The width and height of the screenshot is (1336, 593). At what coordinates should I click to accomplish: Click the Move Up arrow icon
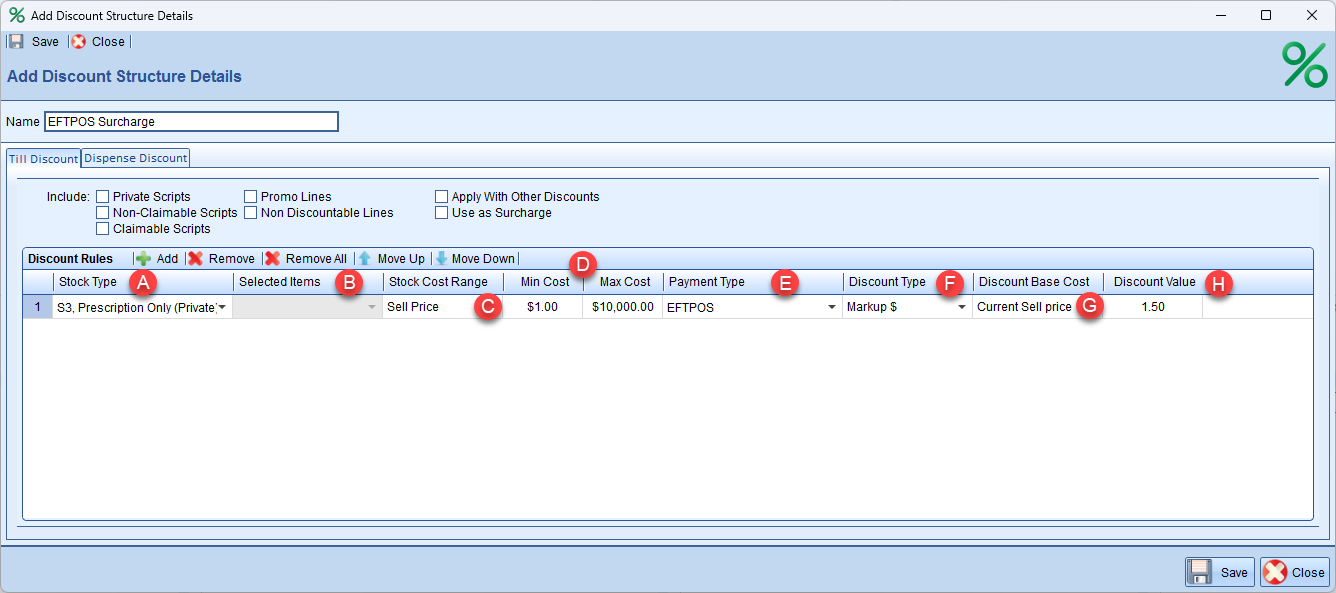point(365,259)
